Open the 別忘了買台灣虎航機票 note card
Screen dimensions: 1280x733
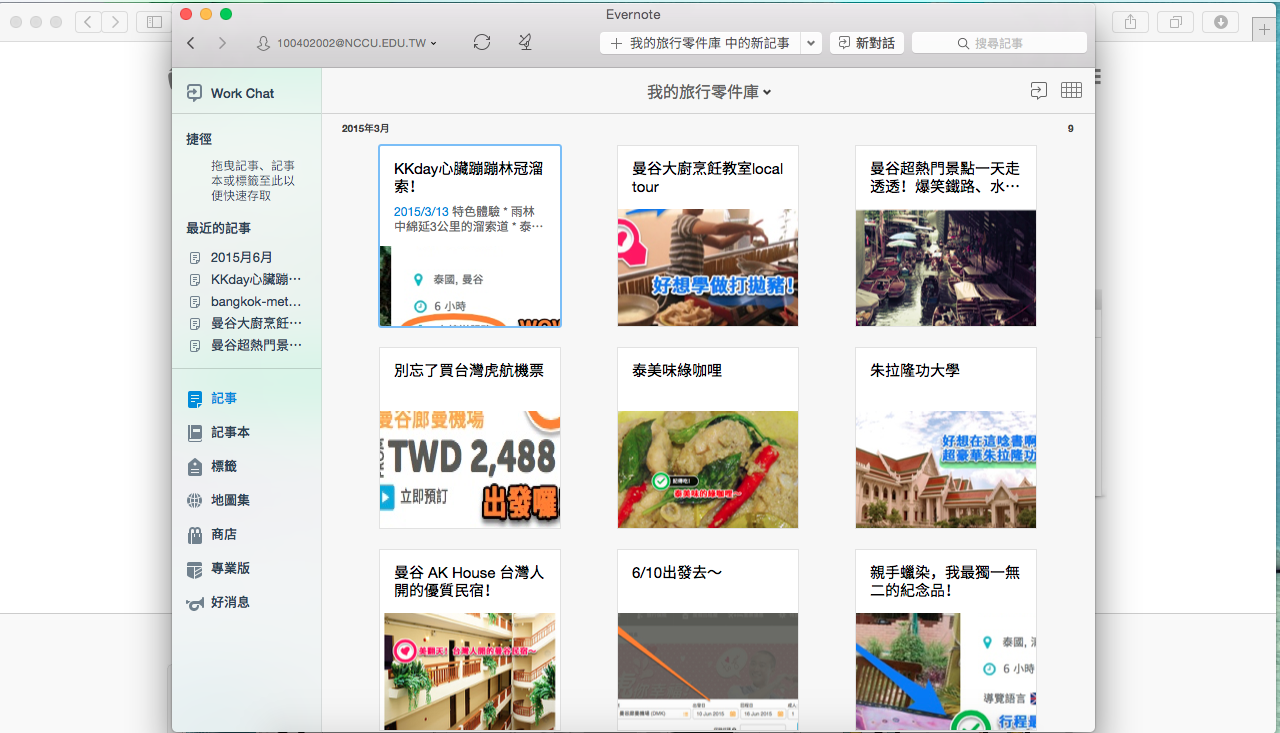click(x=470, y=438)
